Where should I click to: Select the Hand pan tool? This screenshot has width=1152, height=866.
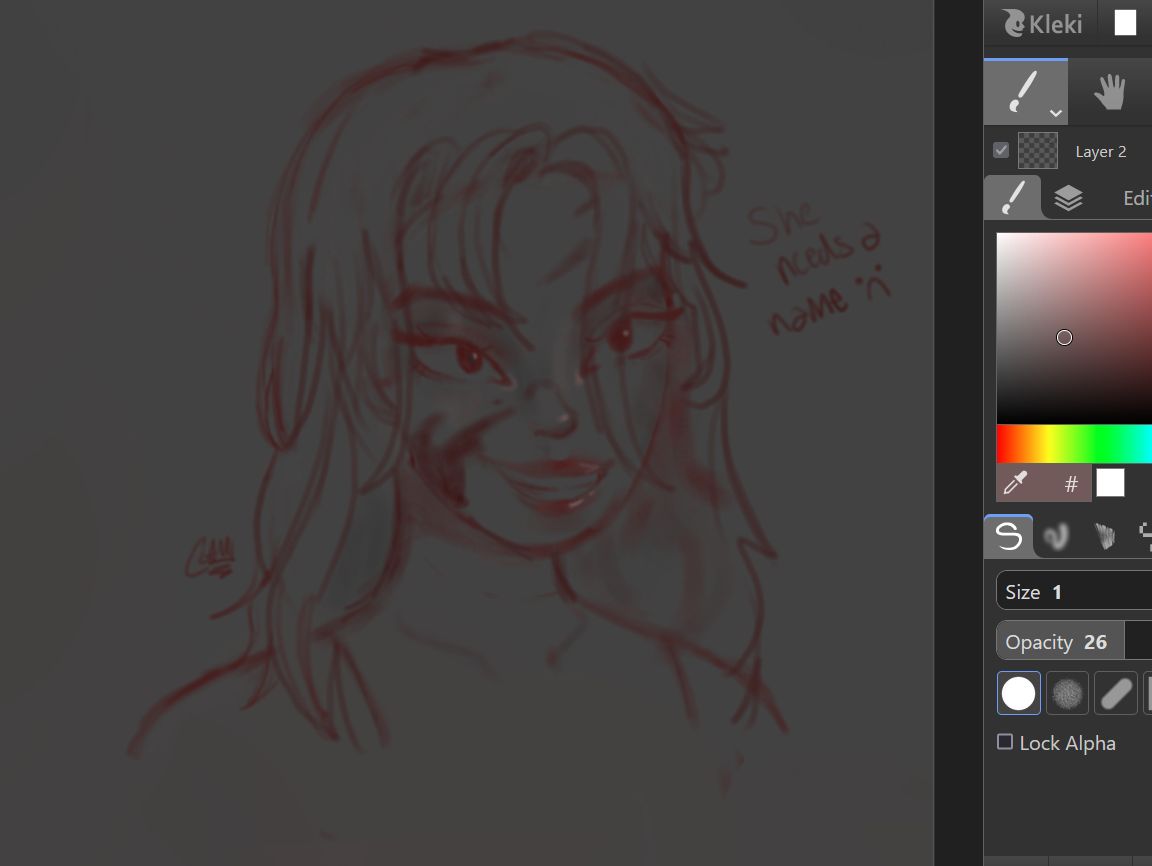(x=1109, y=92)
